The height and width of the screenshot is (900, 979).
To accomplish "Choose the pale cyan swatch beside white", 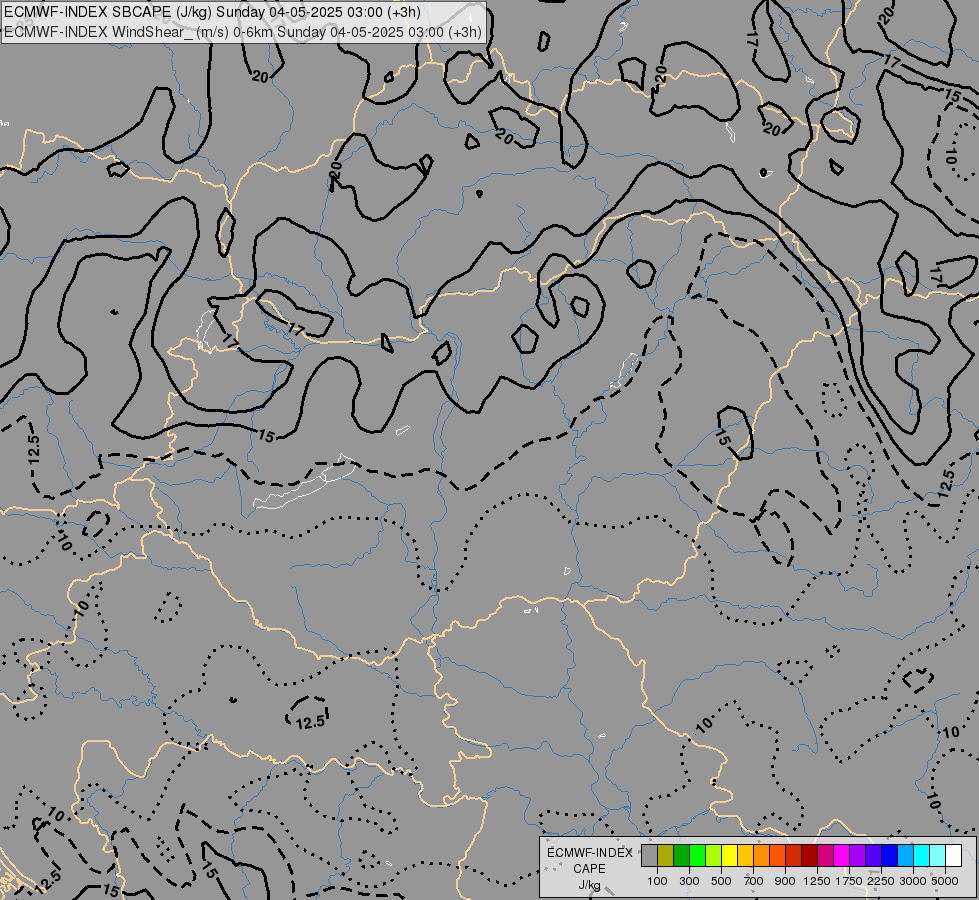I will click(x=937, y=856).
